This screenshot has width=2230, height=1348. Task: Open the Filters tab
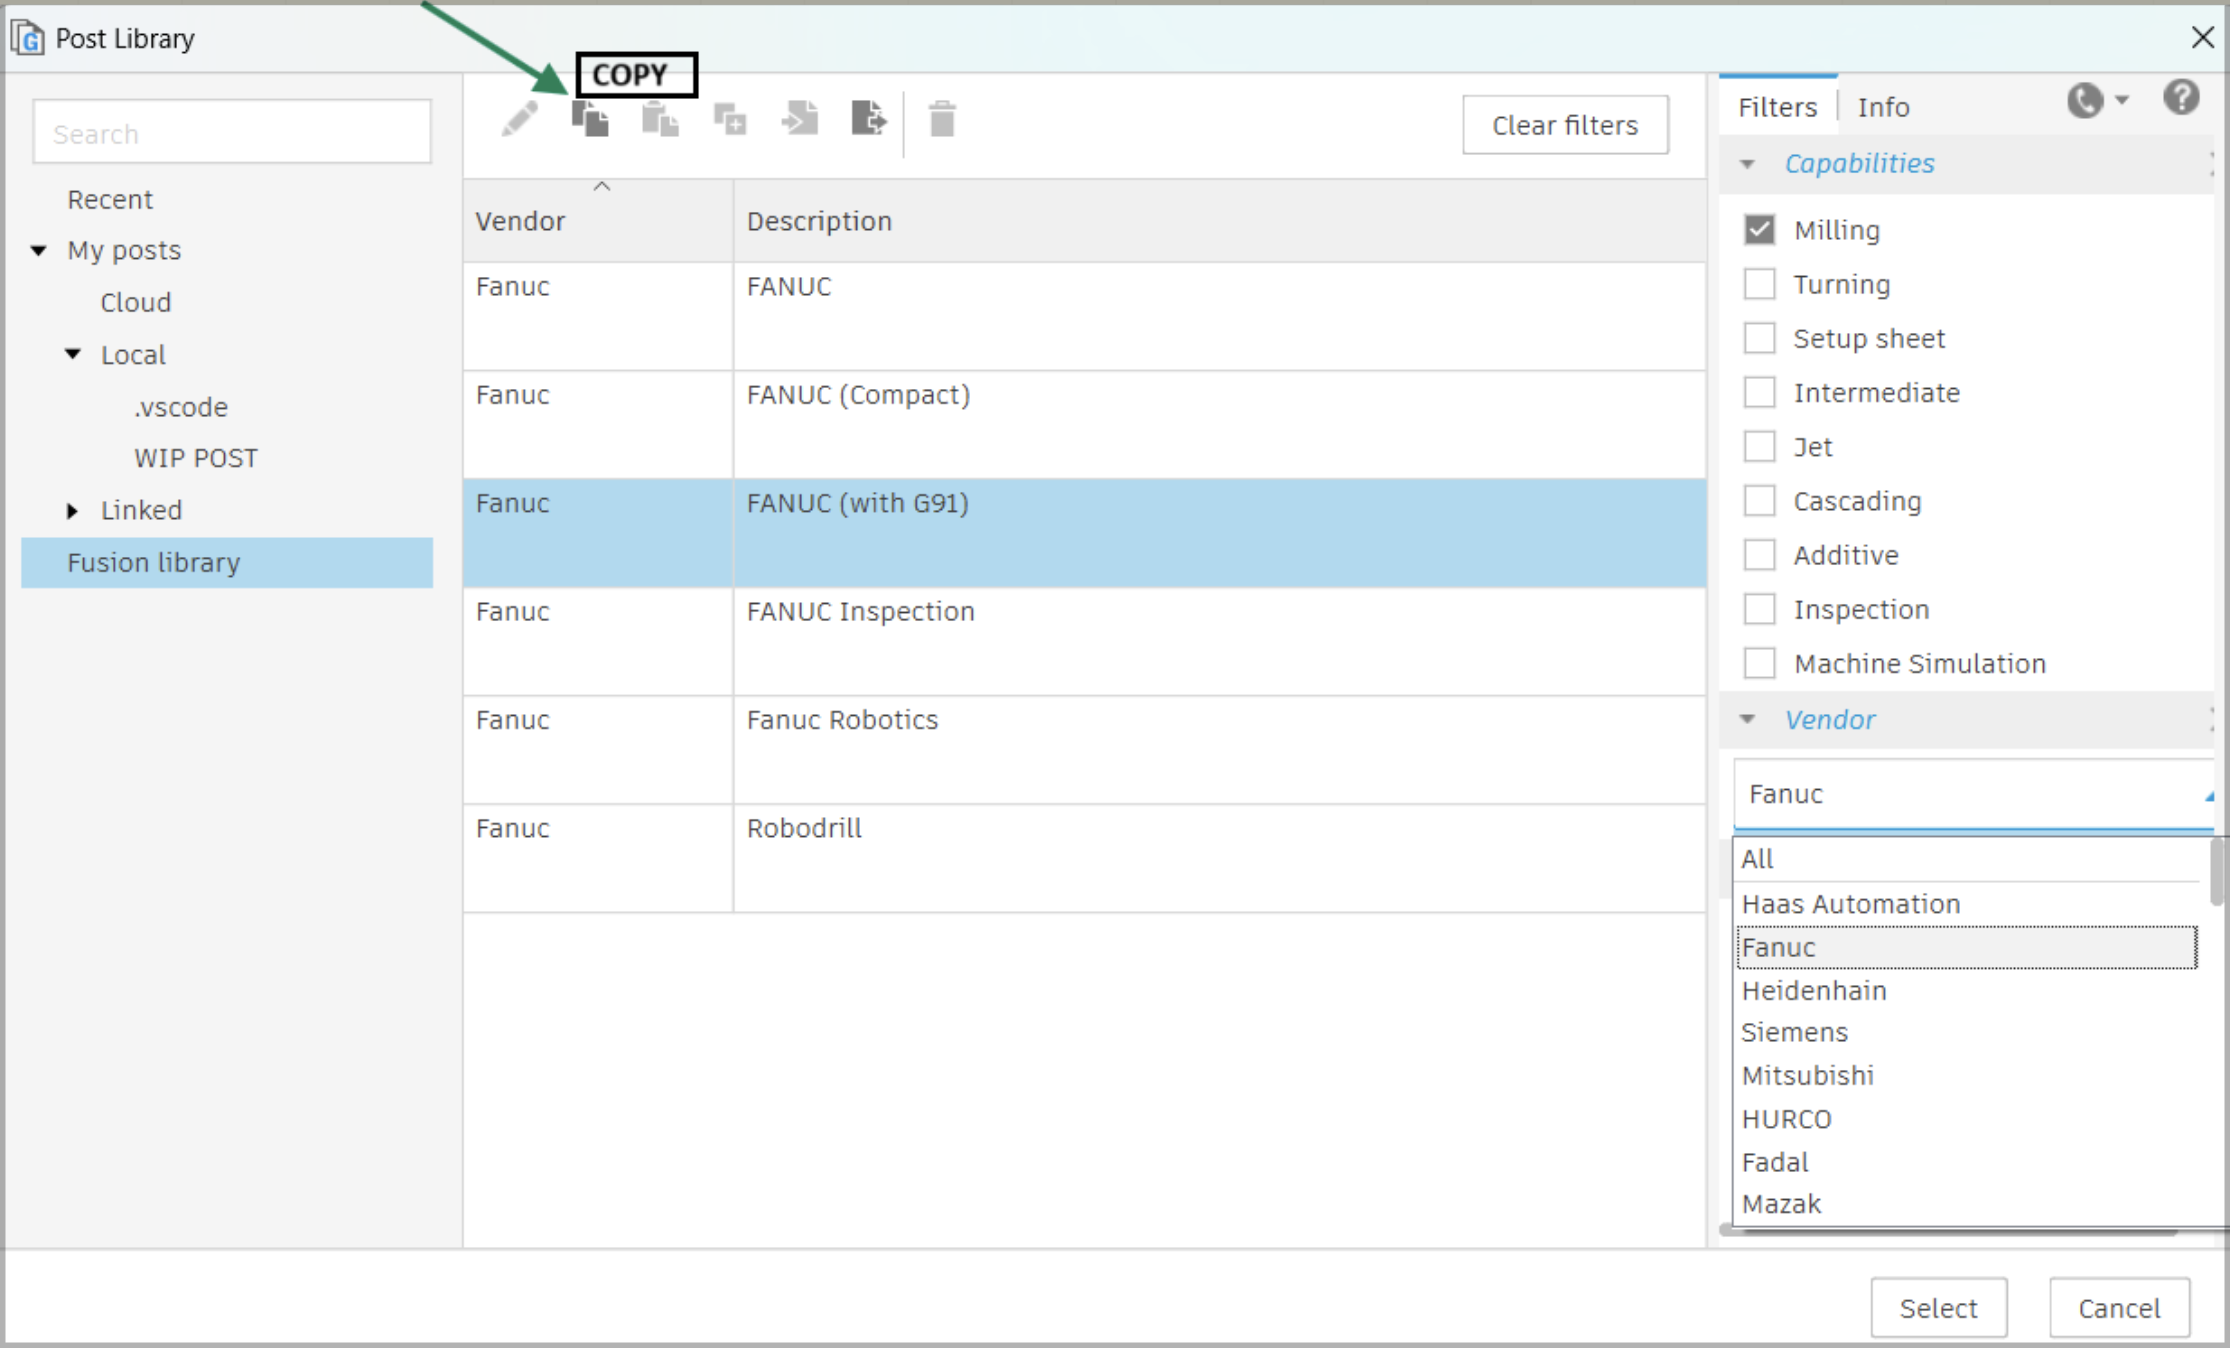[x=1777, y=106]
